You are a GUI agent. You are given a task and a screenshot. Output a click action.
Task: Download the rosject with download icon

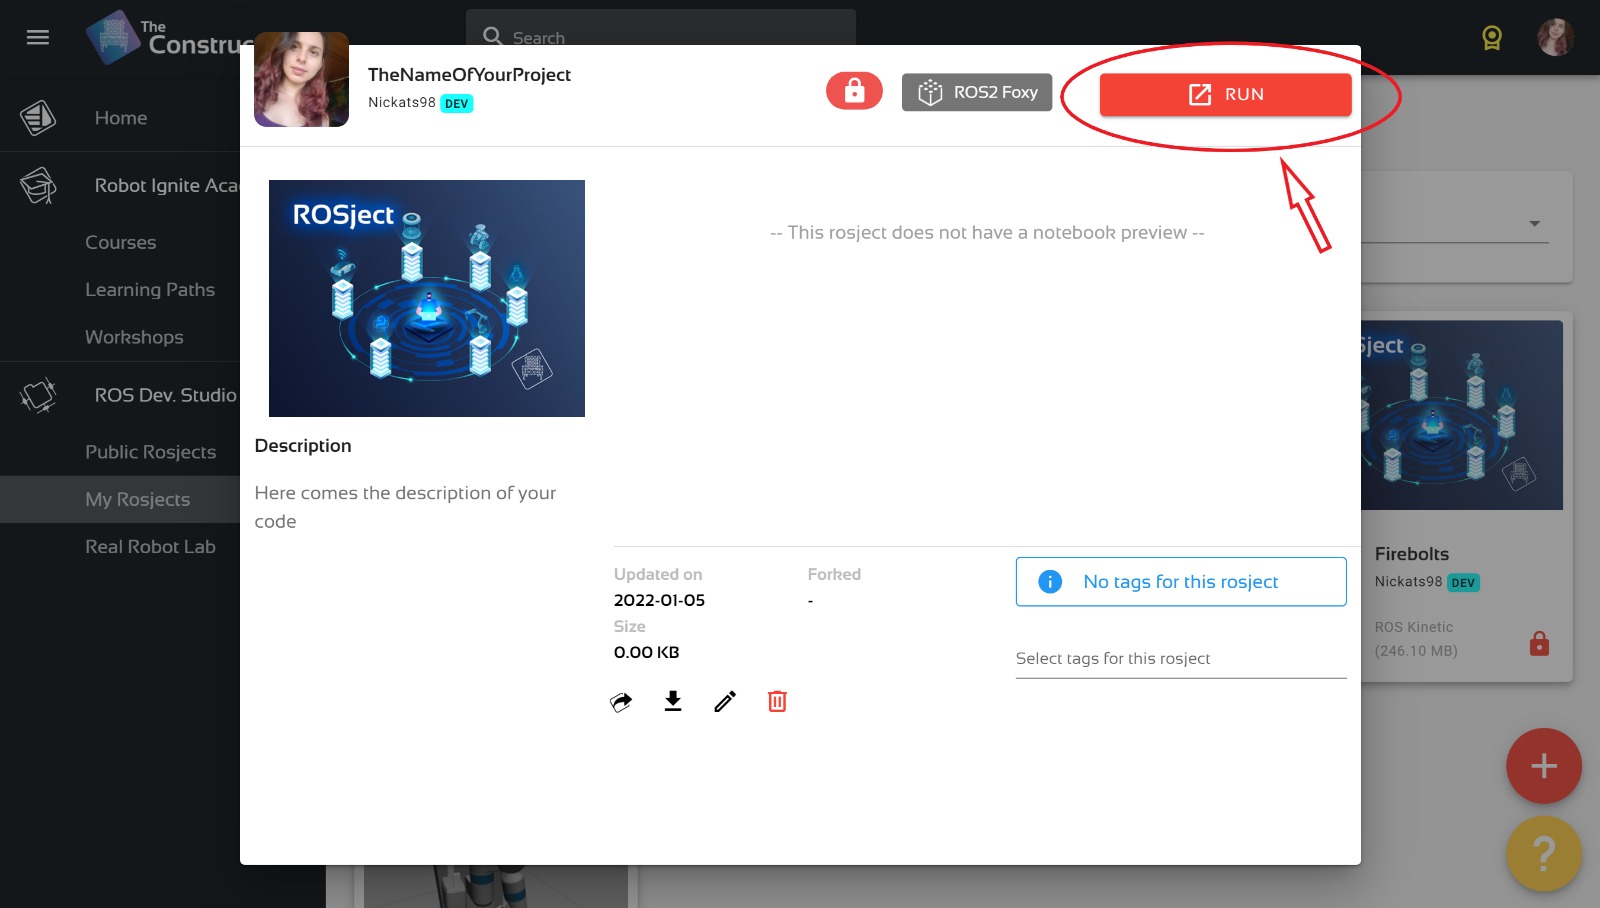(673, 701)
